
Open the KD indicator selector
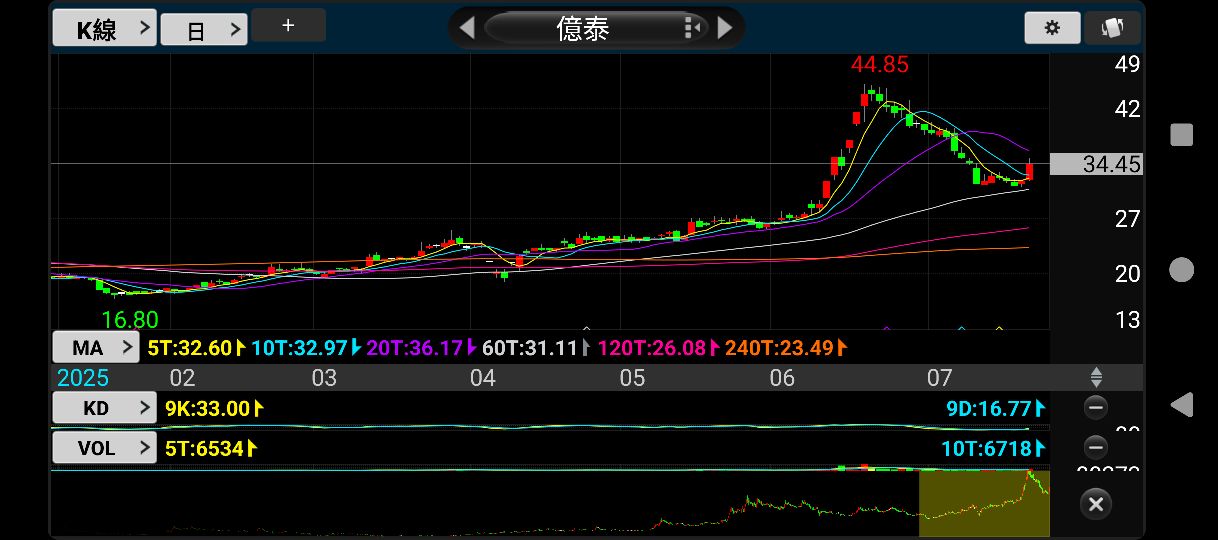click(105, 408)
